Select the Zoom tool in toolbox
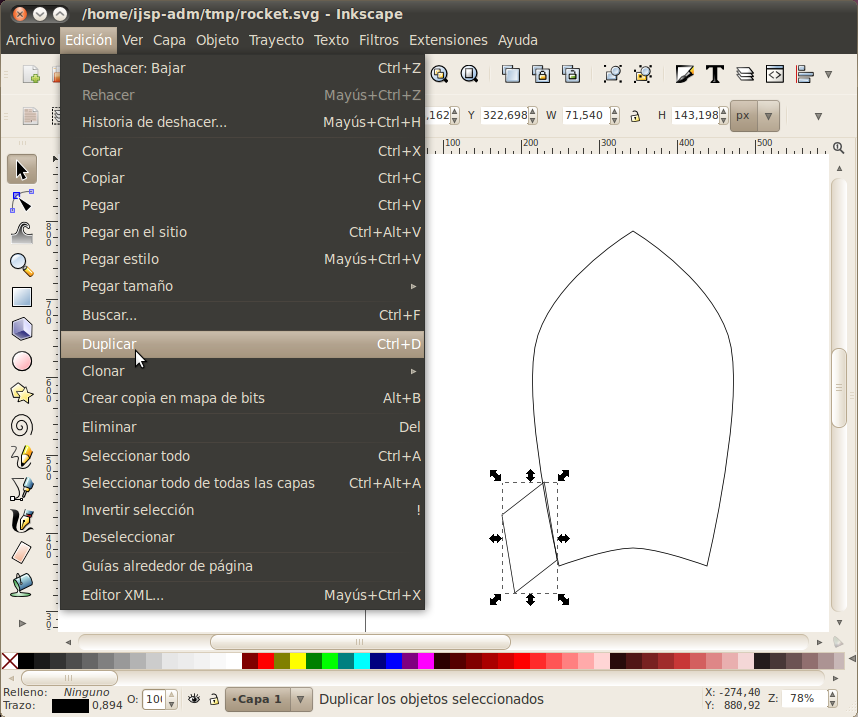 22,265
